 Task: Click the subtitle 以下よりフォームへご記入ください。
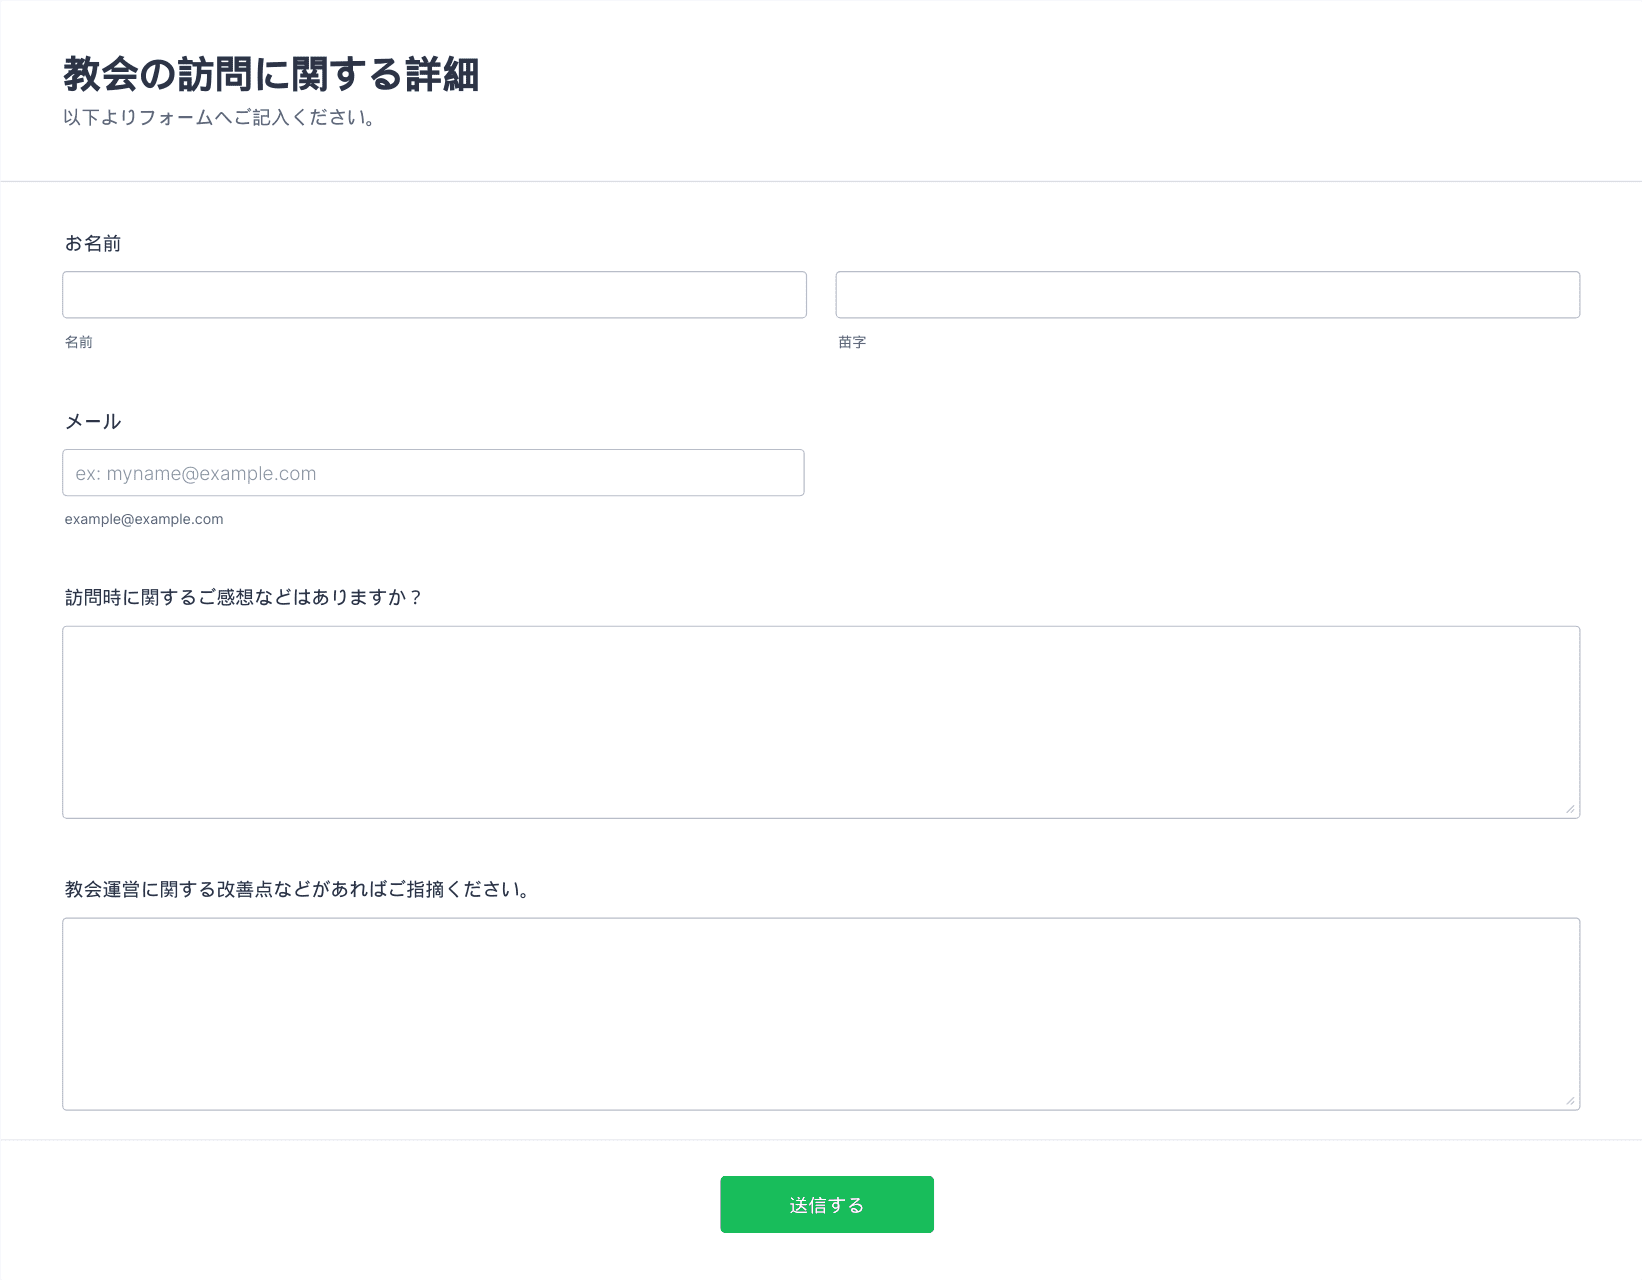[x=220, y=118]
